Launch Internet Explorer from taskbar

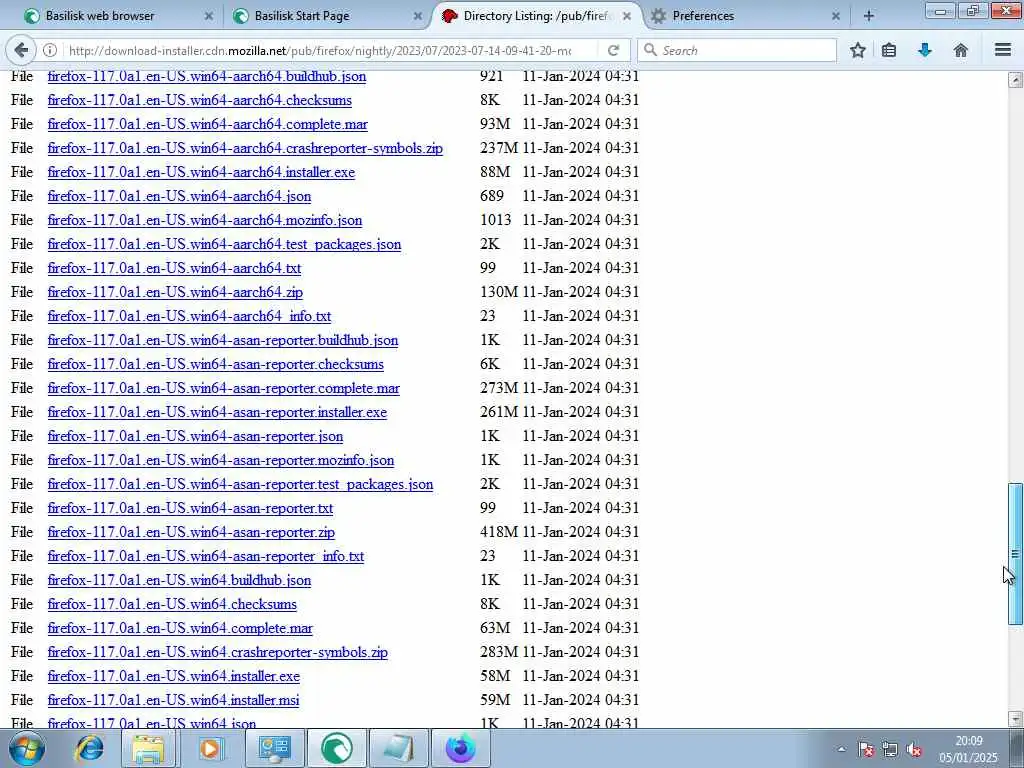click(88, 748)
